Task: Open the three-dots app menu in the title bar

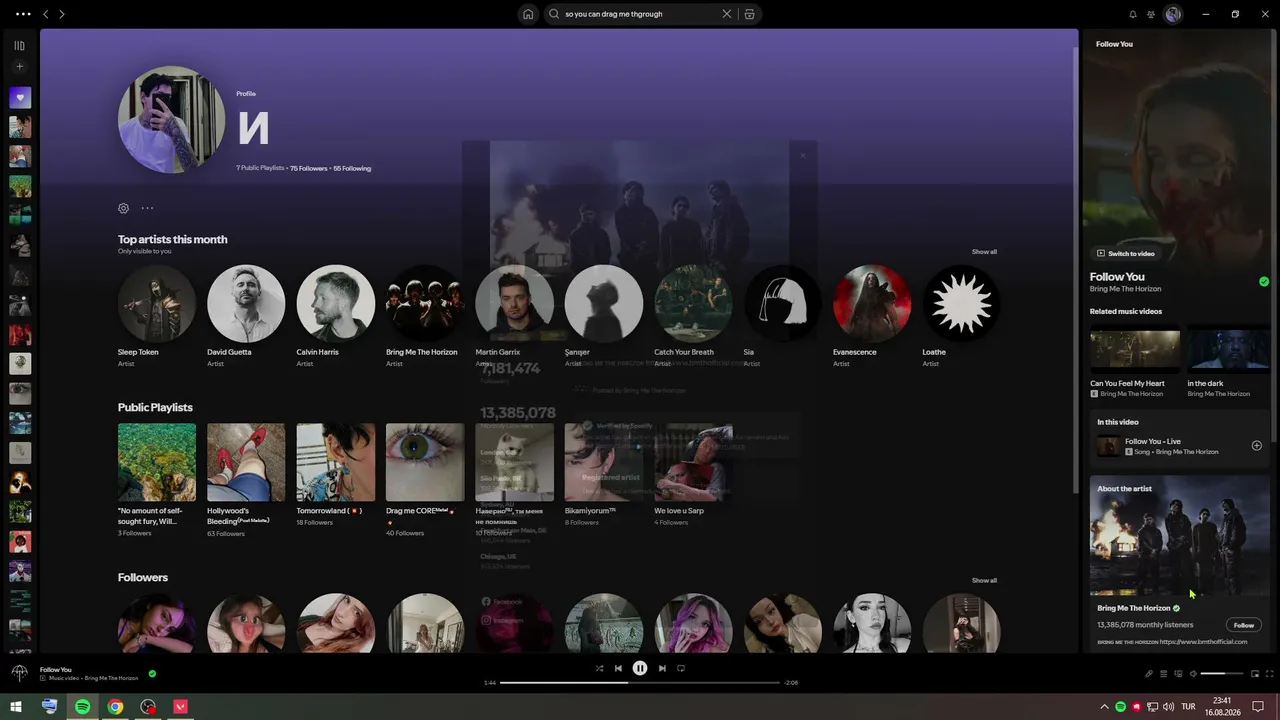Action: click(x=23, y=14)
